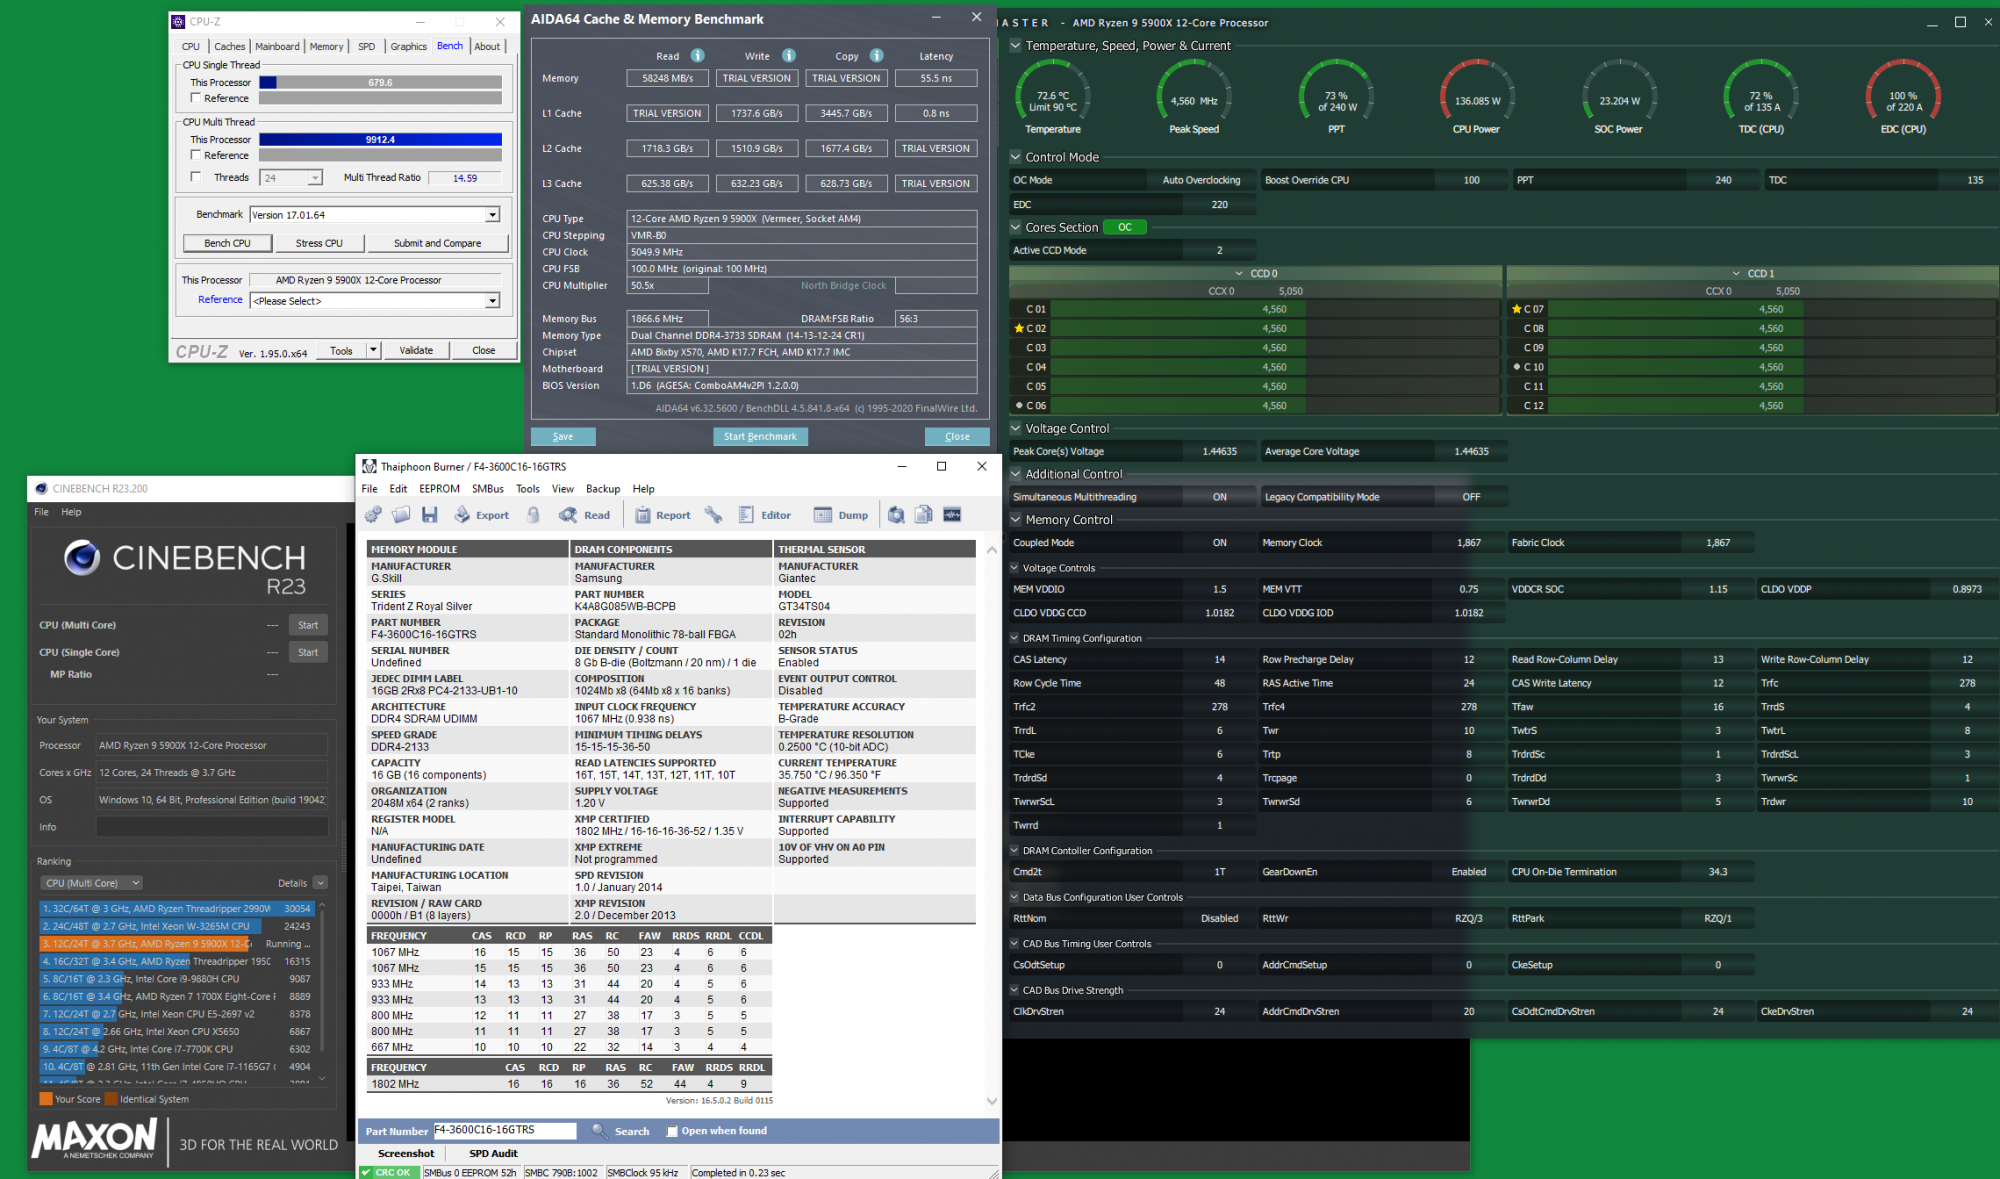Screen dimensions: 2000x1179
Task: Enable the Single Thread Reference checkbox in CPU-Z
Action: (x=196, y=98)
